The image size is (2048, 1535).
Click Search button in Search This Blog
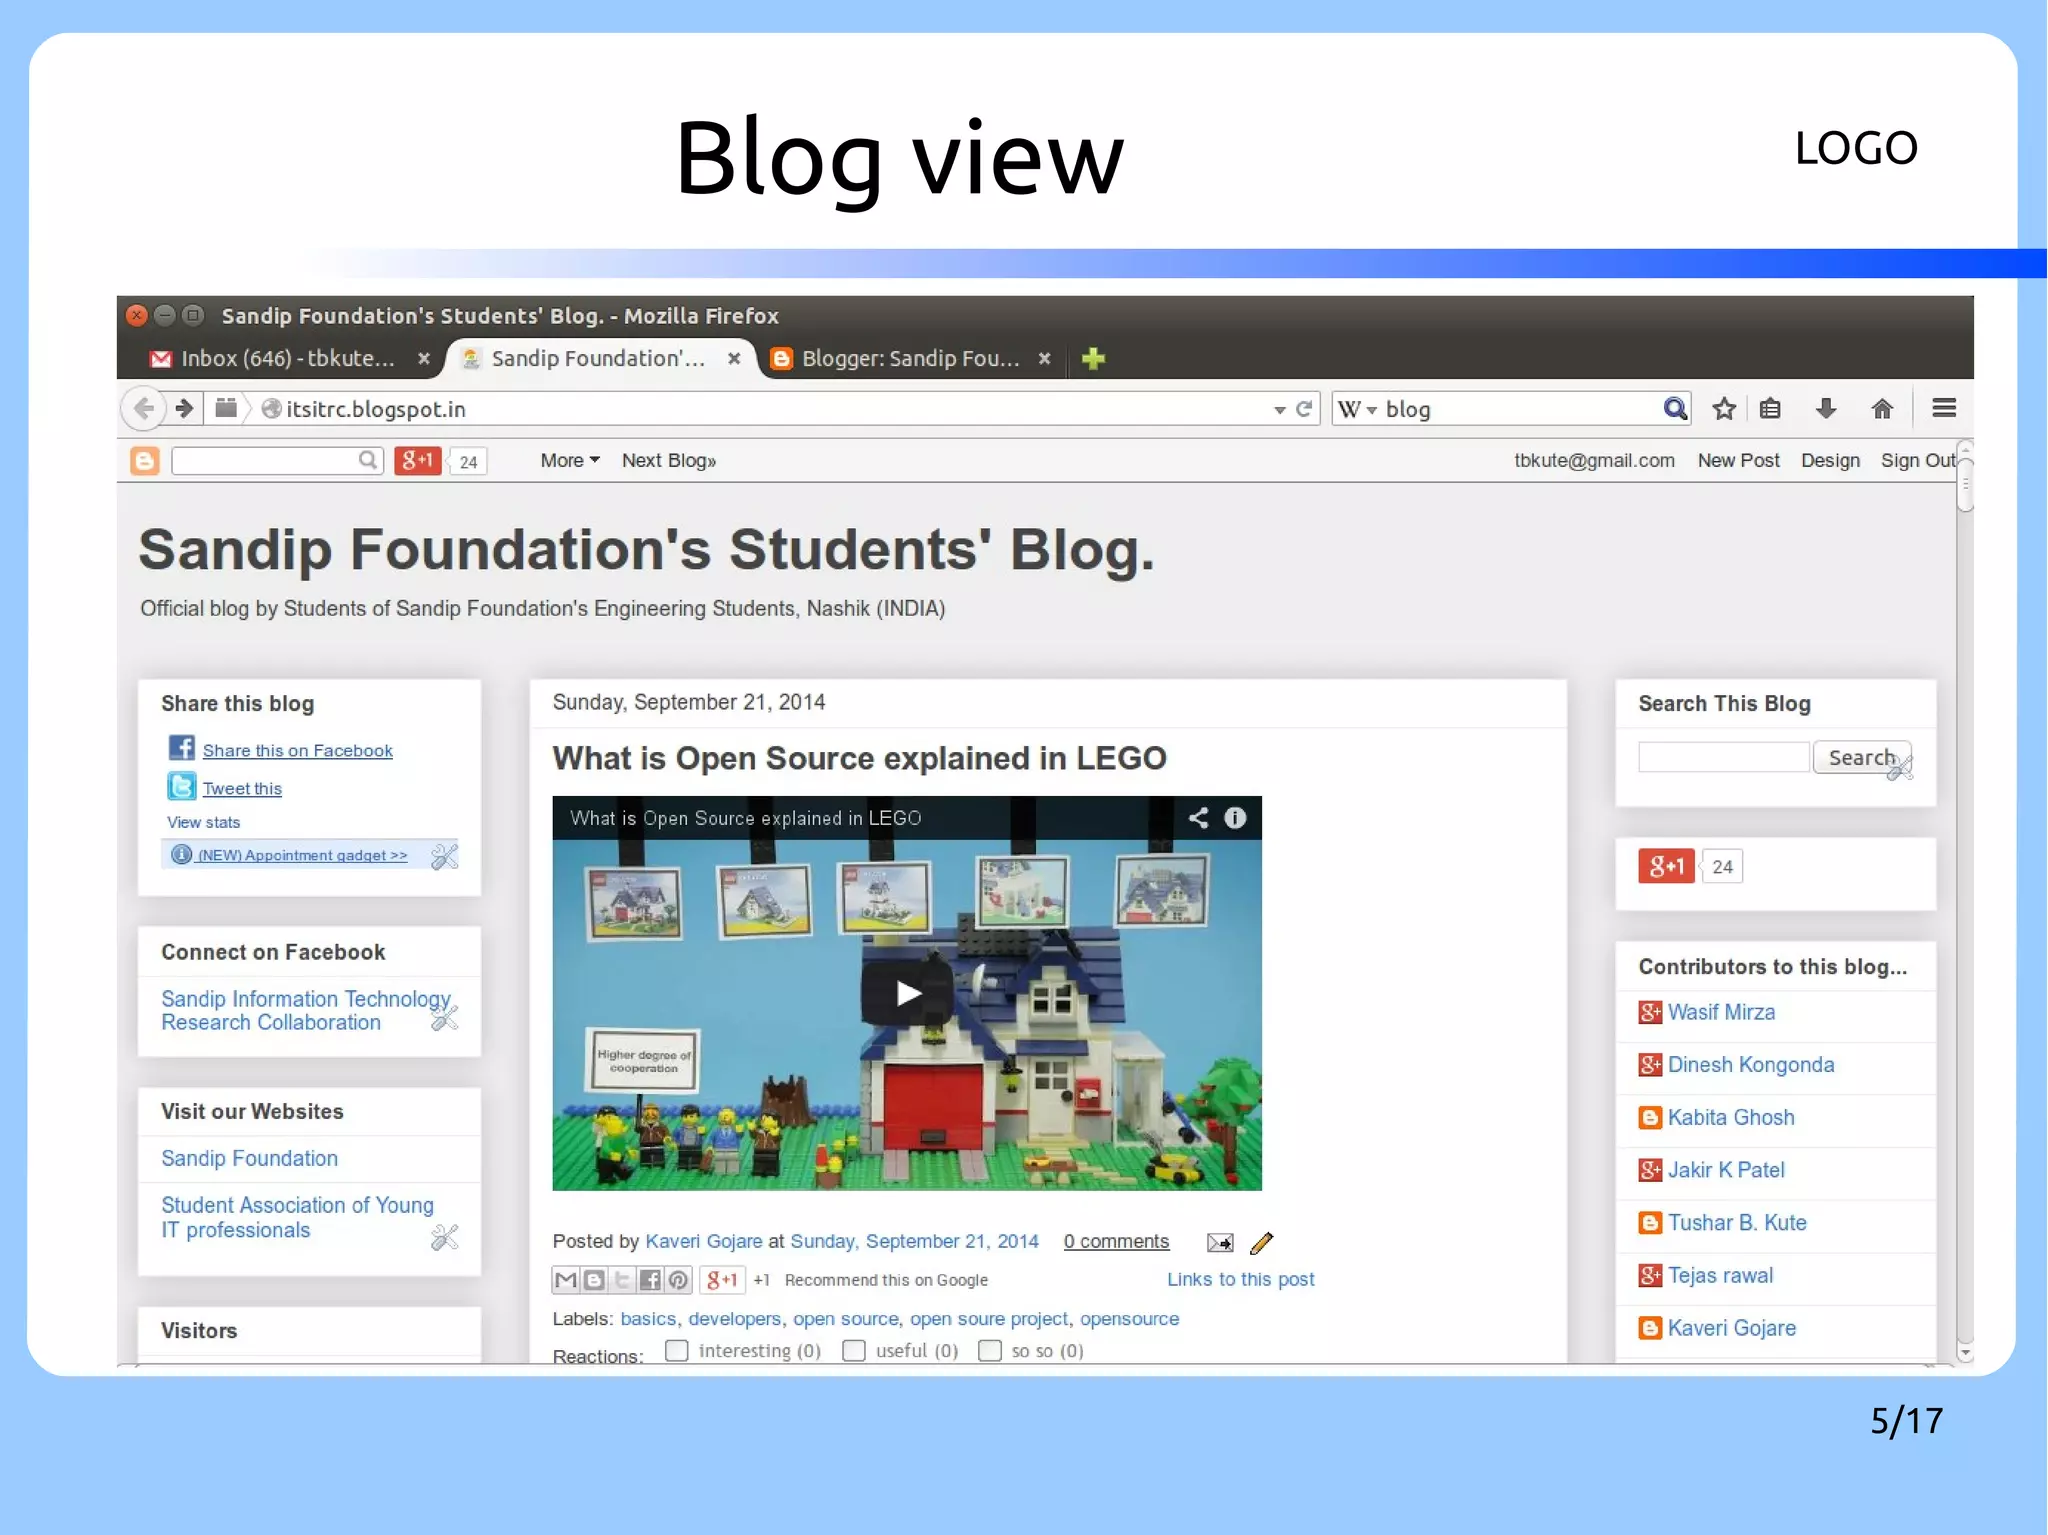pyautogui.click(x=1862, y=757)
